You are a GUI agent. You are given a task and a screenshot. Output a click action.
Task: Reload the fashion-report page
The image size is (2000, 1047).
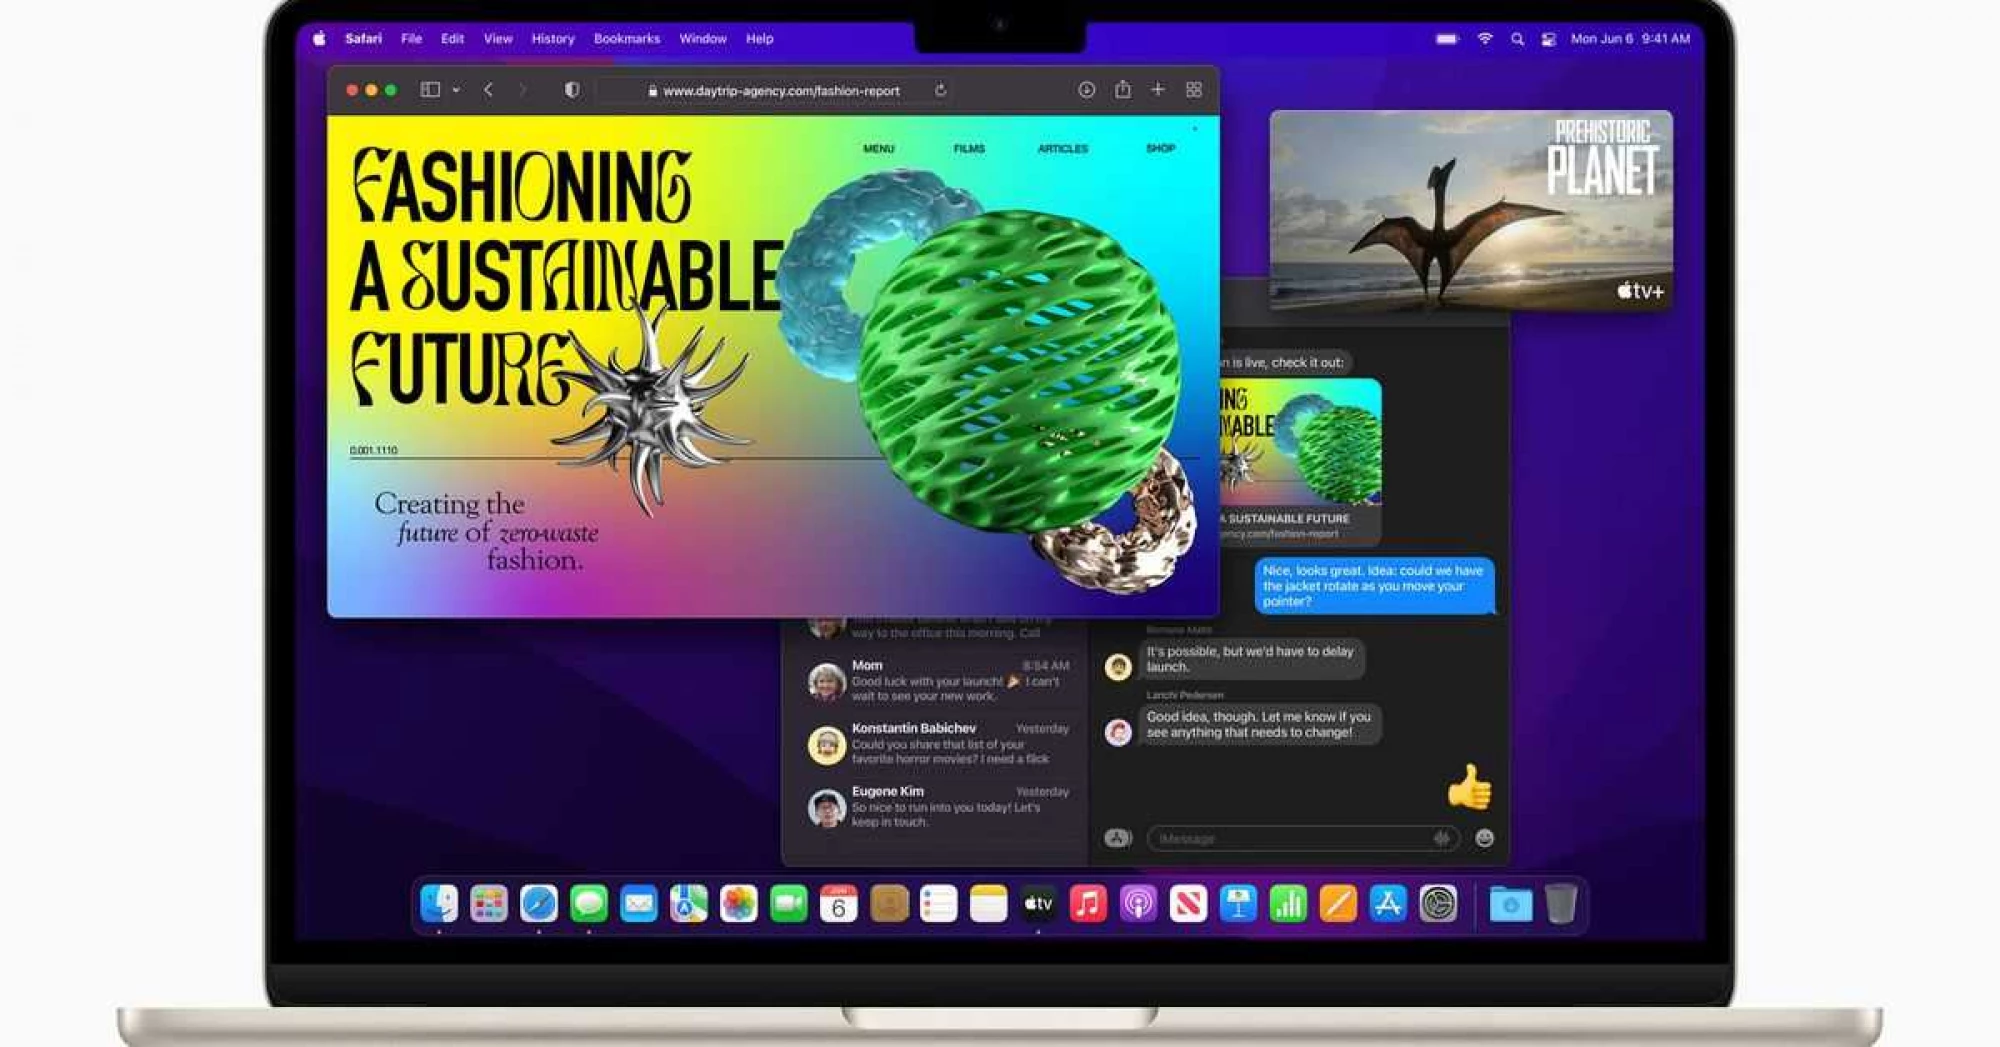click(x=940, y=90)
